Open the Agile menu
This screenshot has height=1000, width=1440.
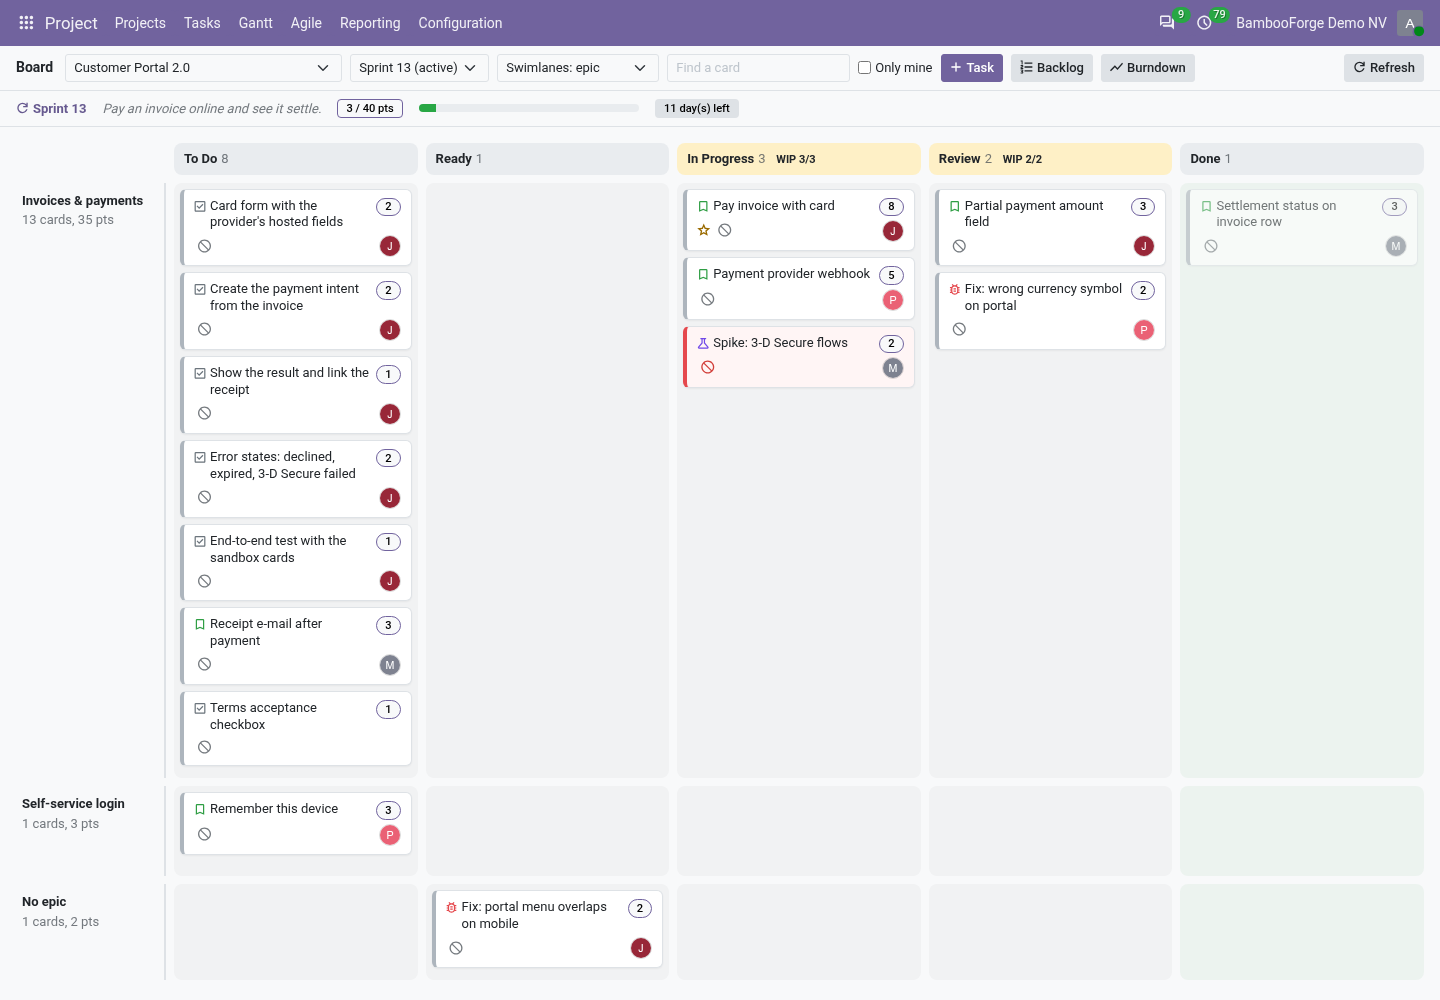click(x=306, y=23)
